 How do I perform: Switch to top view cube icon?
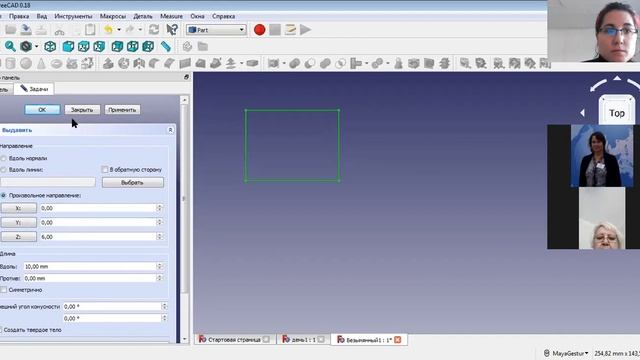click(84, 47)
